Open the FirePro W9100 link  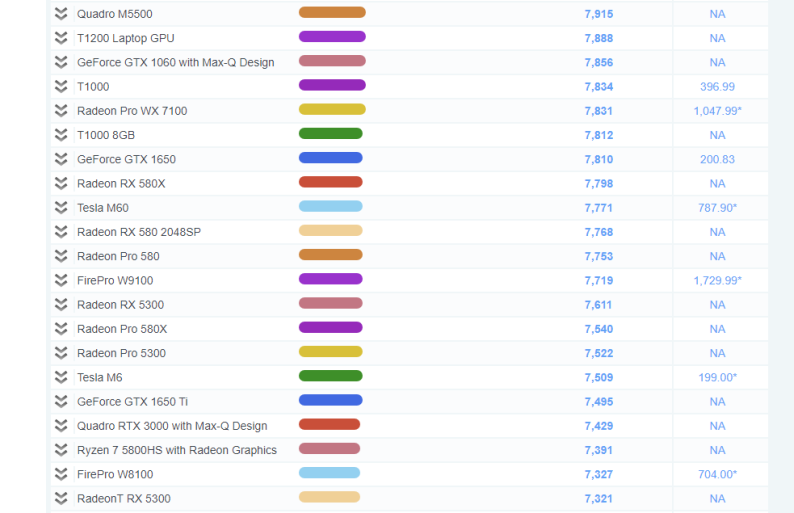(x=115, y=281)
